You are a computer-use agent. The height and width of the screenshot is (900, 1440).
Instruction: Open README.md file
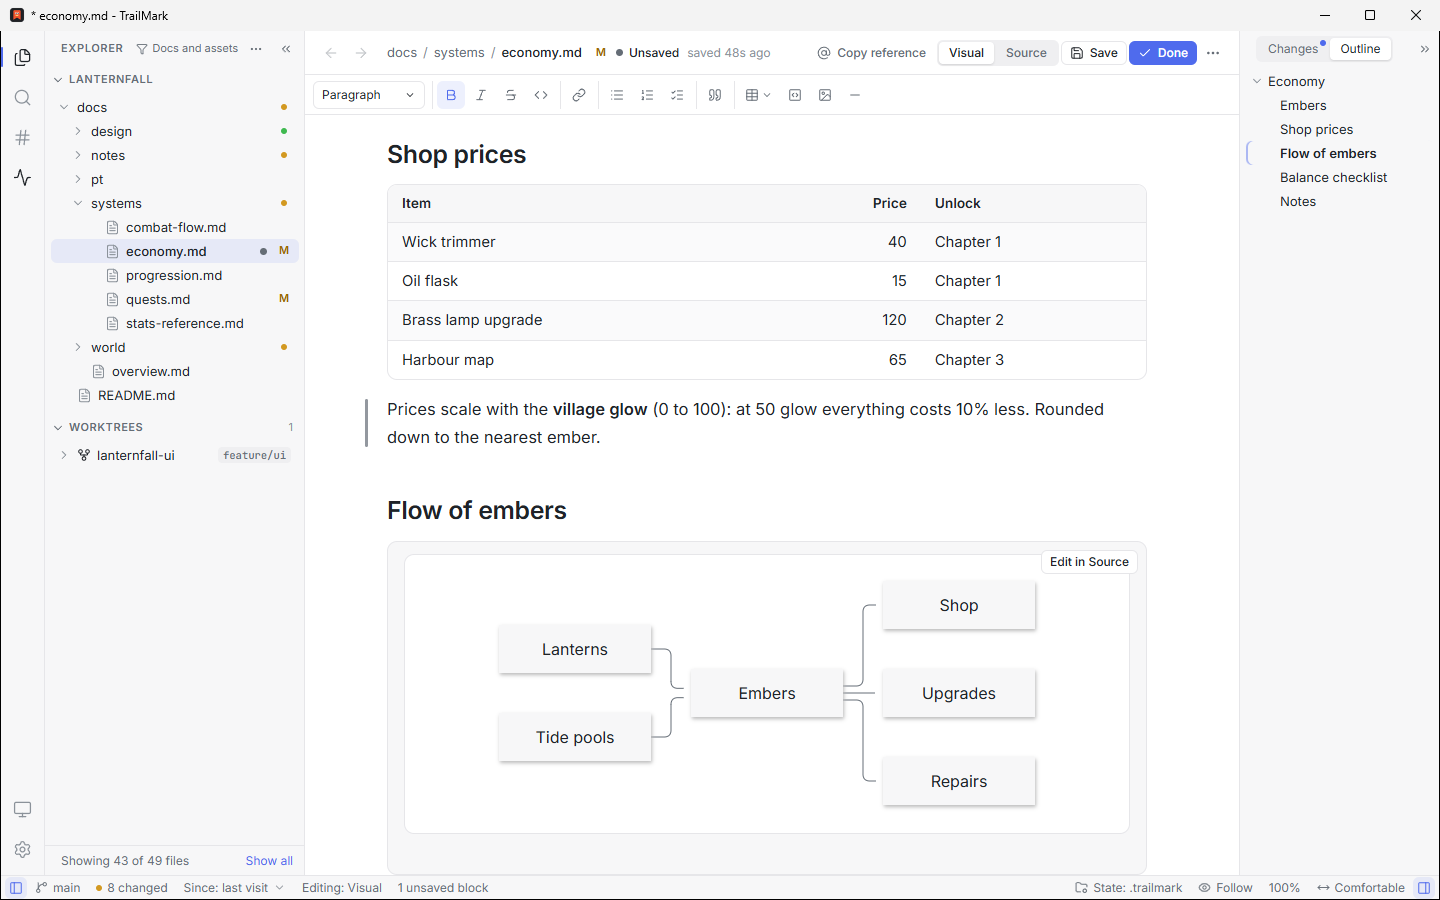coord(175,395)
